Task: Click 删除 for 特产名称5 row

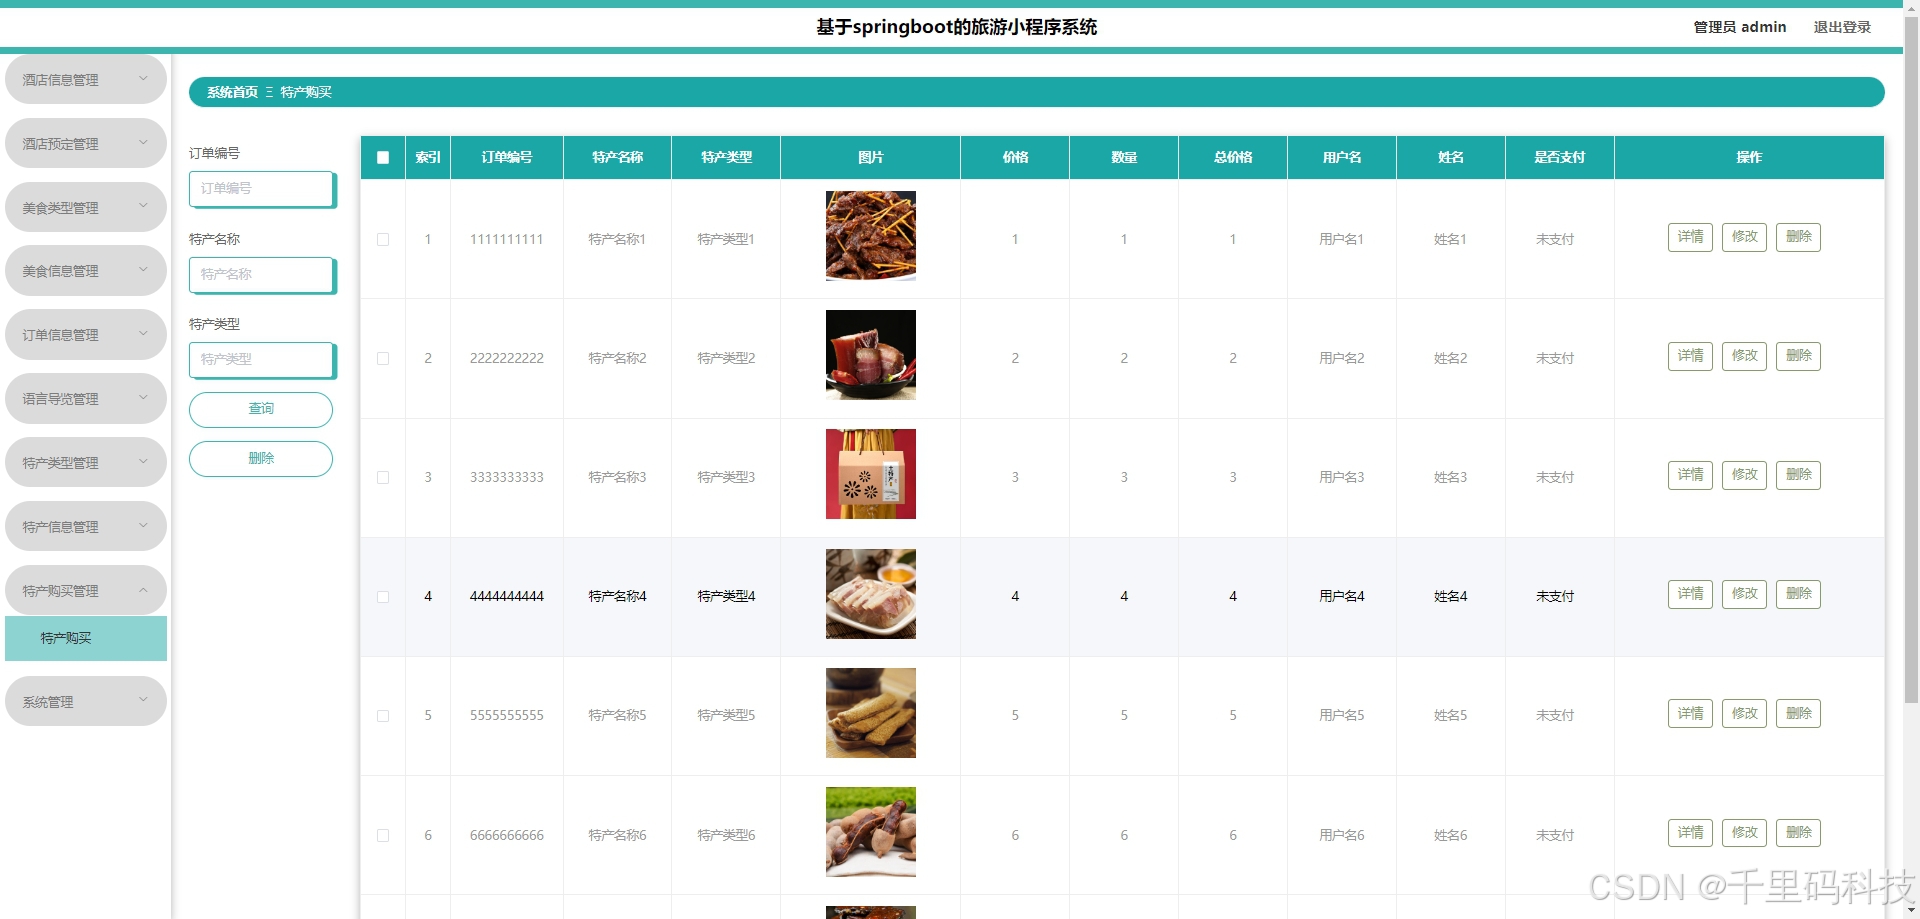Action: (1798, 713)
